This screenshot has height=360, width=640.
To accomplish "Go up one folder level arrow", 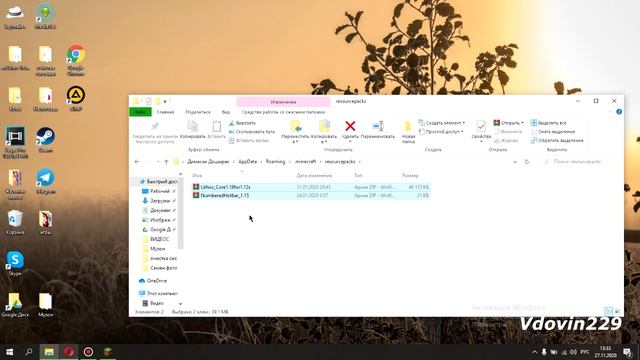I will (166, 162).
